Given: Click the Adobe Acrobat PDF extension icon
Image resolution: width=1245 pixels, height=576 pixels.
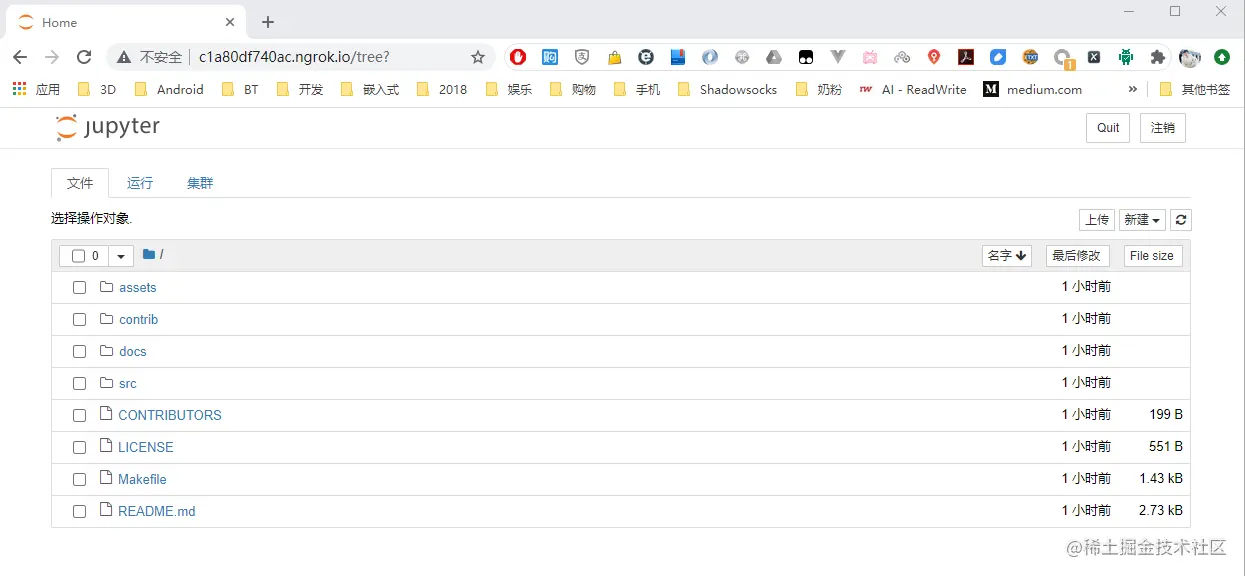Looking at the screenshot, I should pos(966,57).
